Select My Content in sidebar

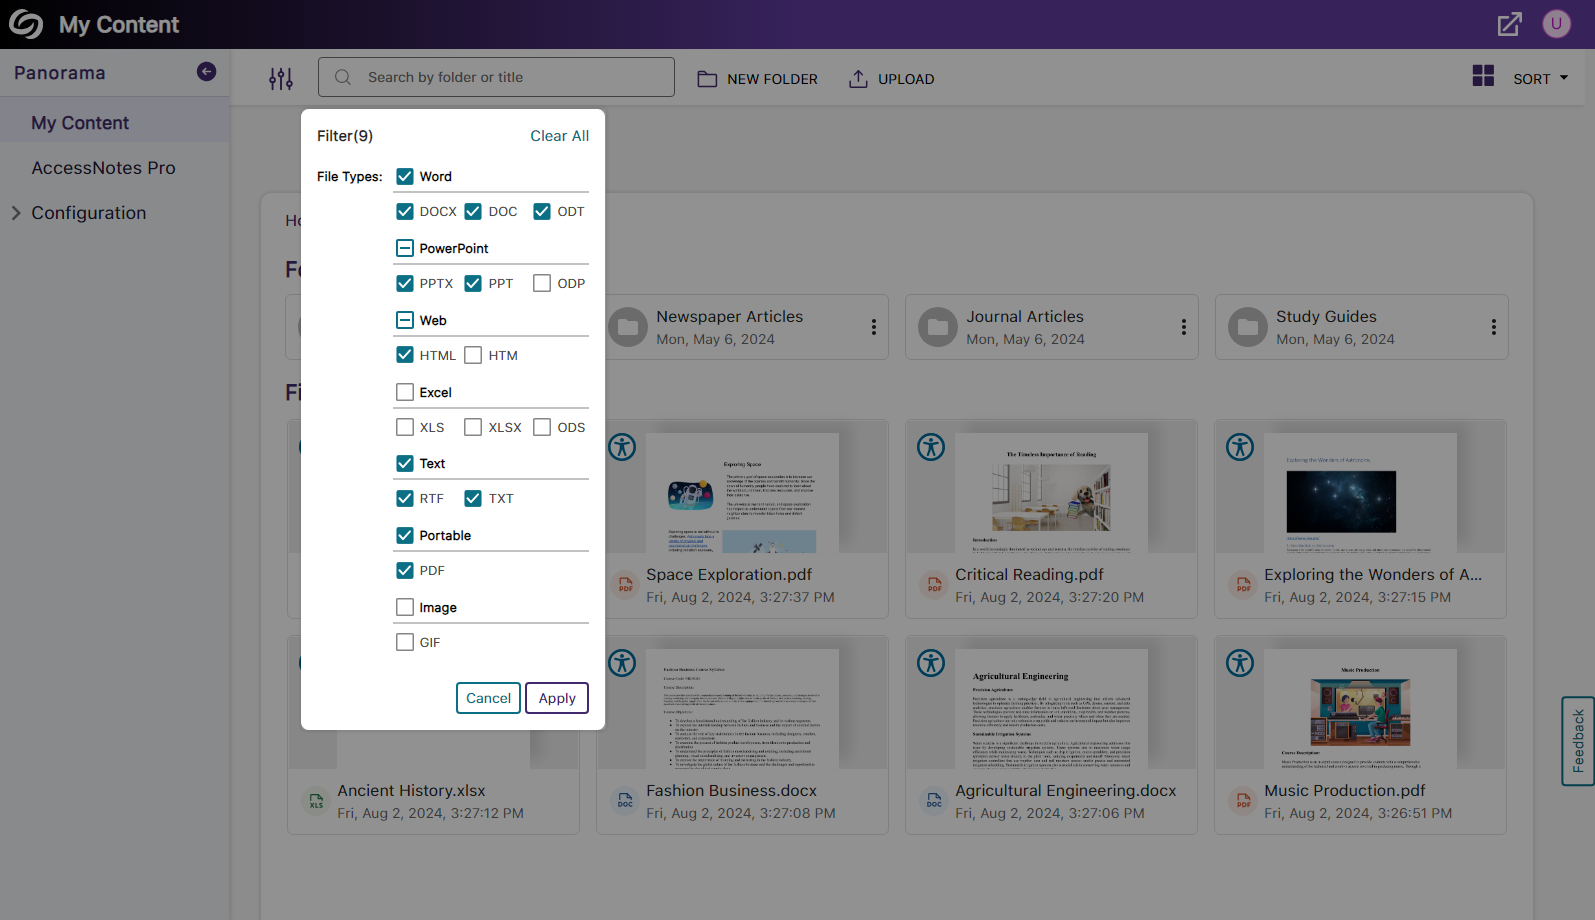click(80, 123)
